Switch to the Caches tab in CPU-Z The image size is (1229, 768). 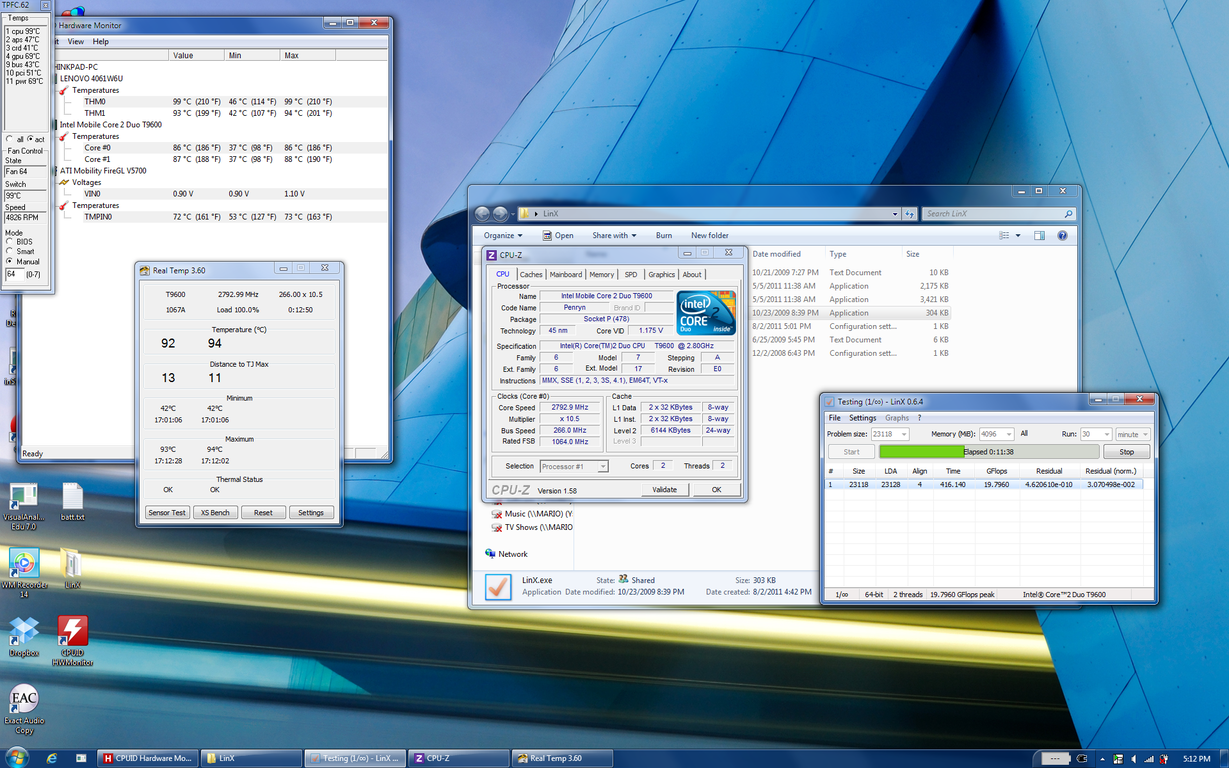[531, 274]
